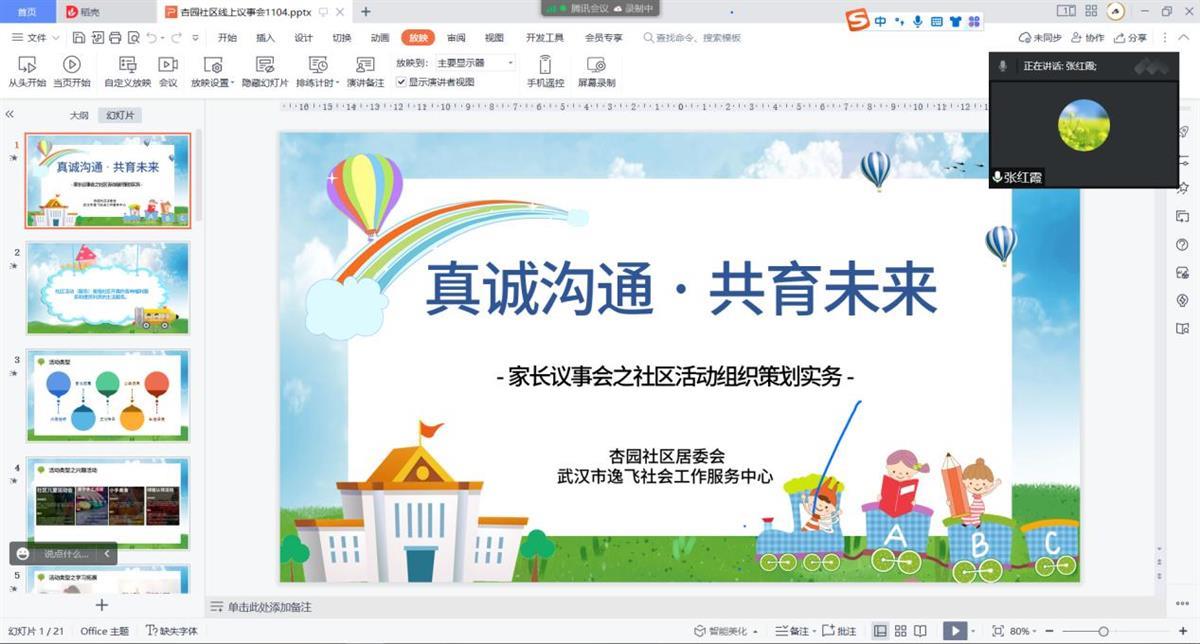Uncheck 显示演讲者视图 checkbox
Viewport: 1200px width, 644px height.
(x=401, y=83)
